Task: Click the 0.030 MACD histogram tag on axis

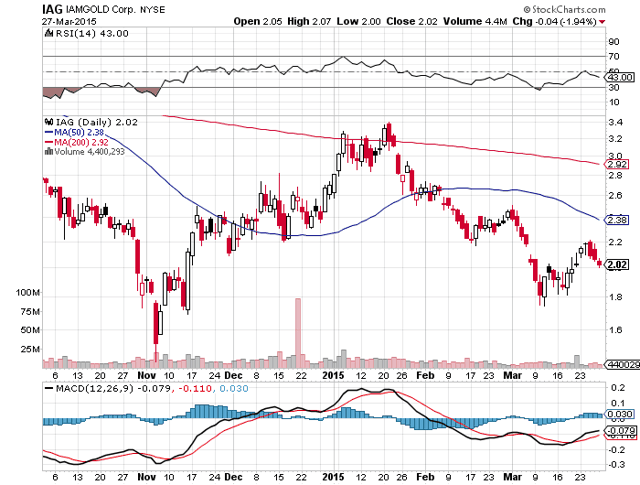Action: 620,414
